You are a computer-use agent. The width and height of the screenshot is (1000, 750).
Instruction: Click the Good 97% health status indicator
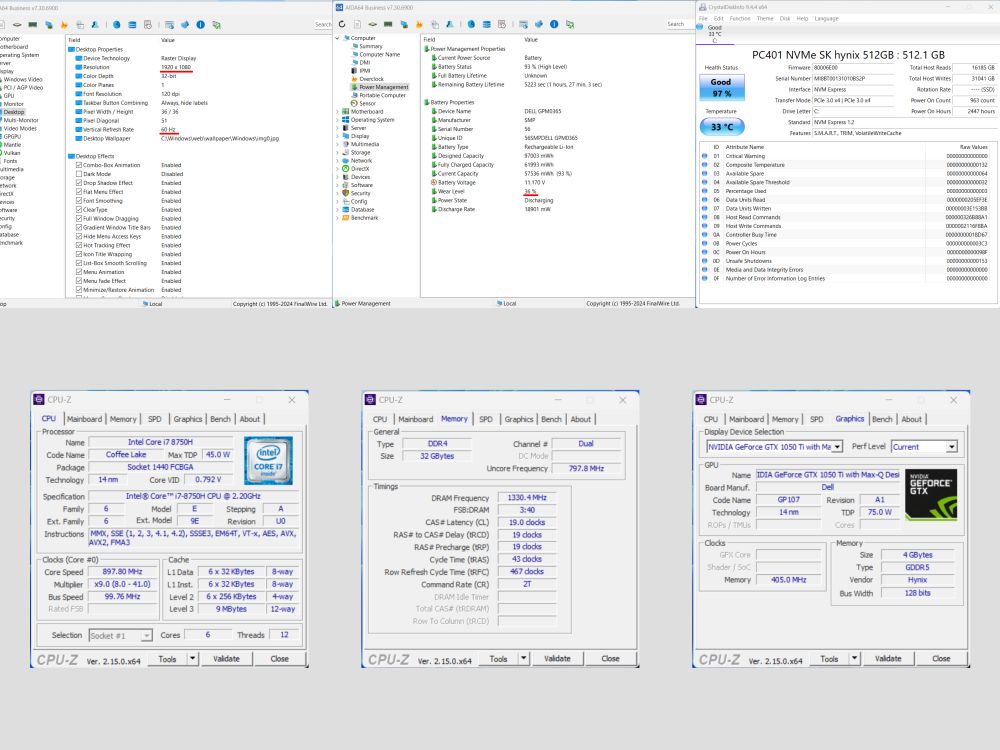click(x=721, y=87)
